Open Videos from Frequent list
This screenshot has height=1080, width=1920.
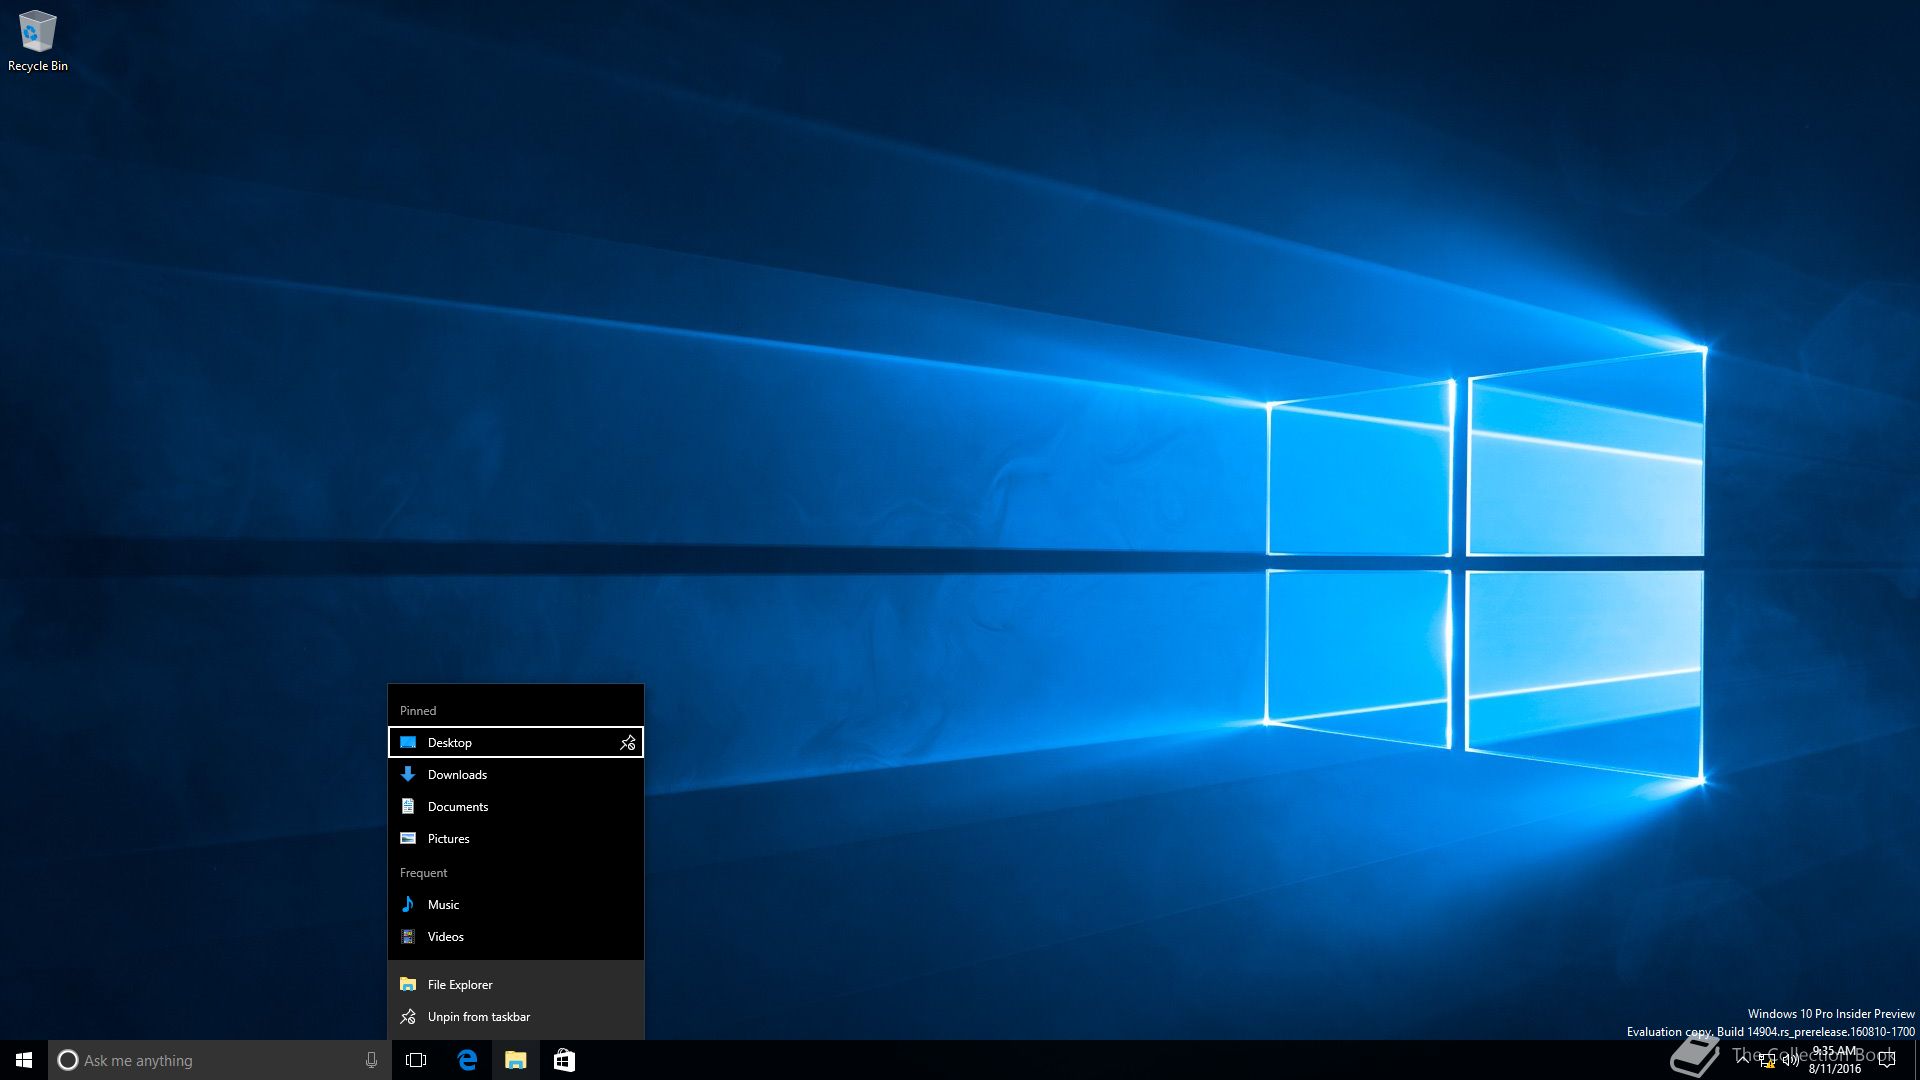tap(516, 936)
